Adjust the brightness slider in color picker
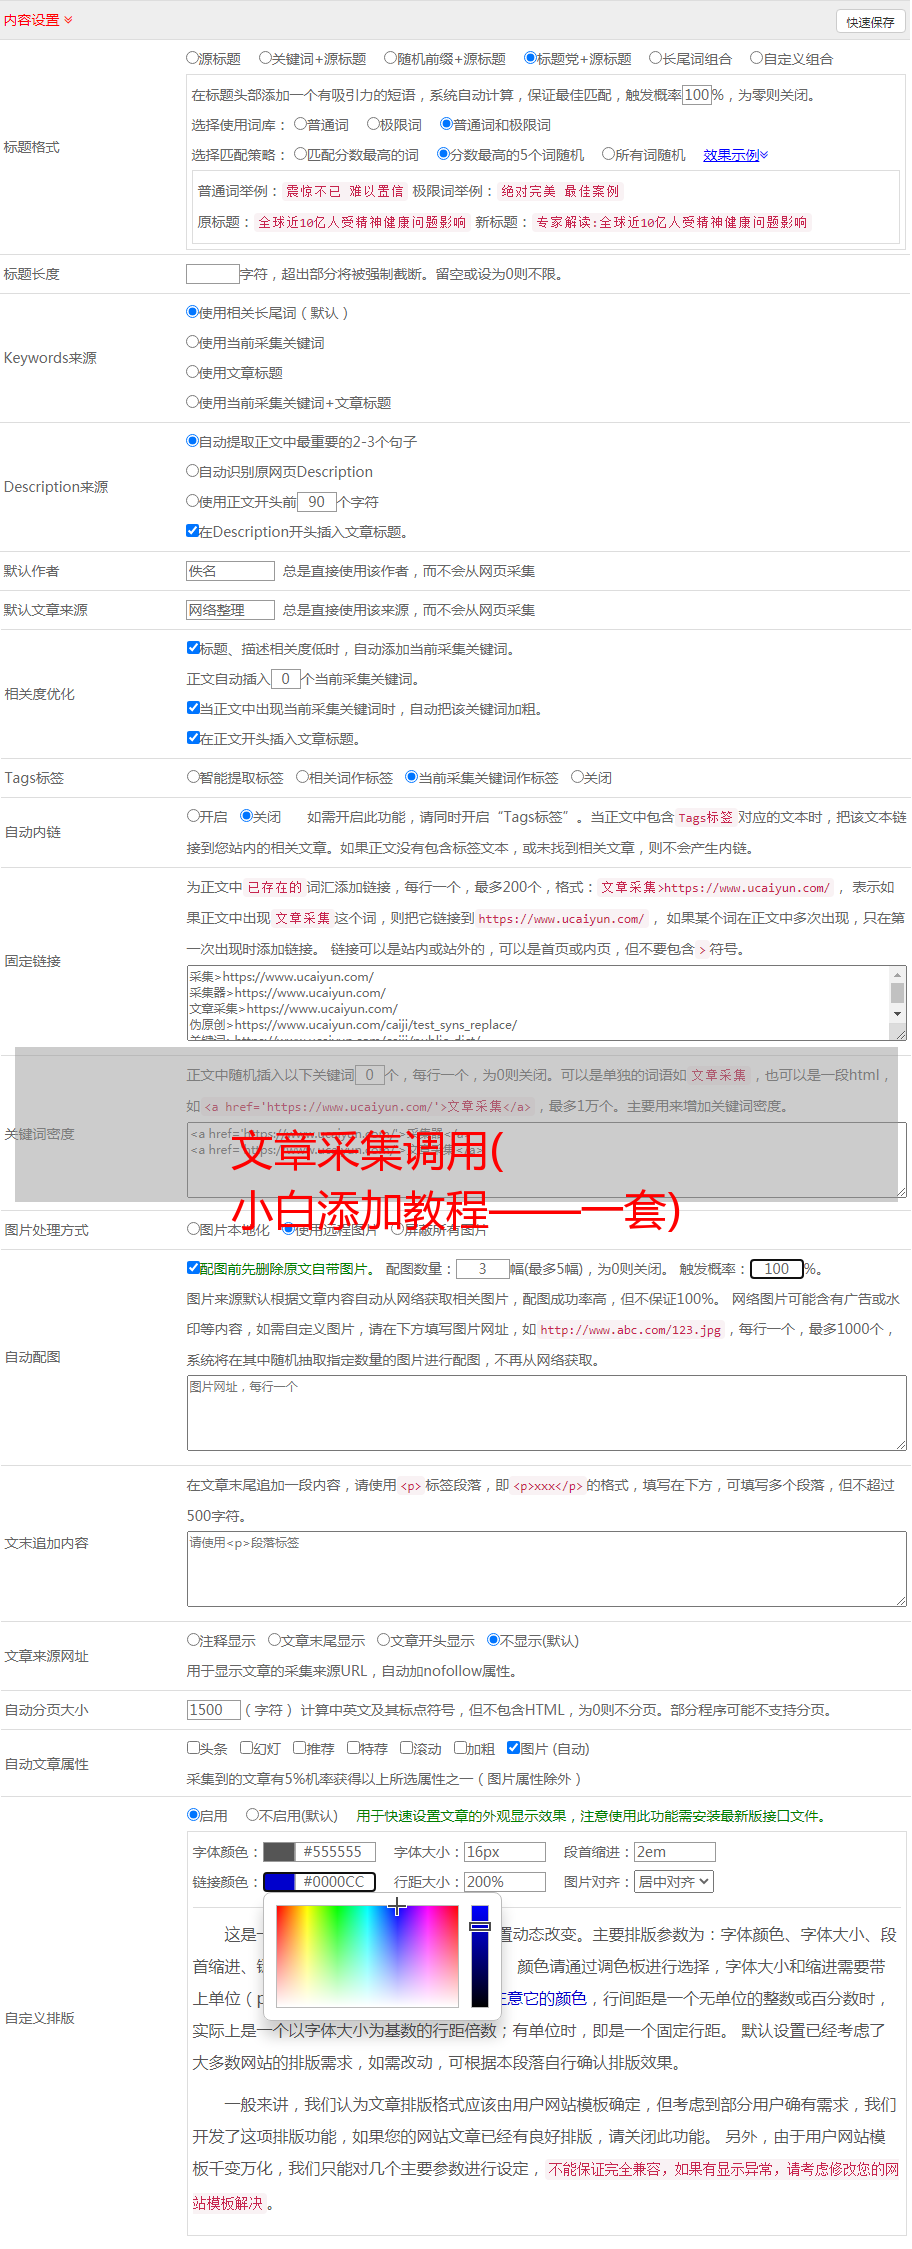912x2249 pixels. tap(480, 1955)
